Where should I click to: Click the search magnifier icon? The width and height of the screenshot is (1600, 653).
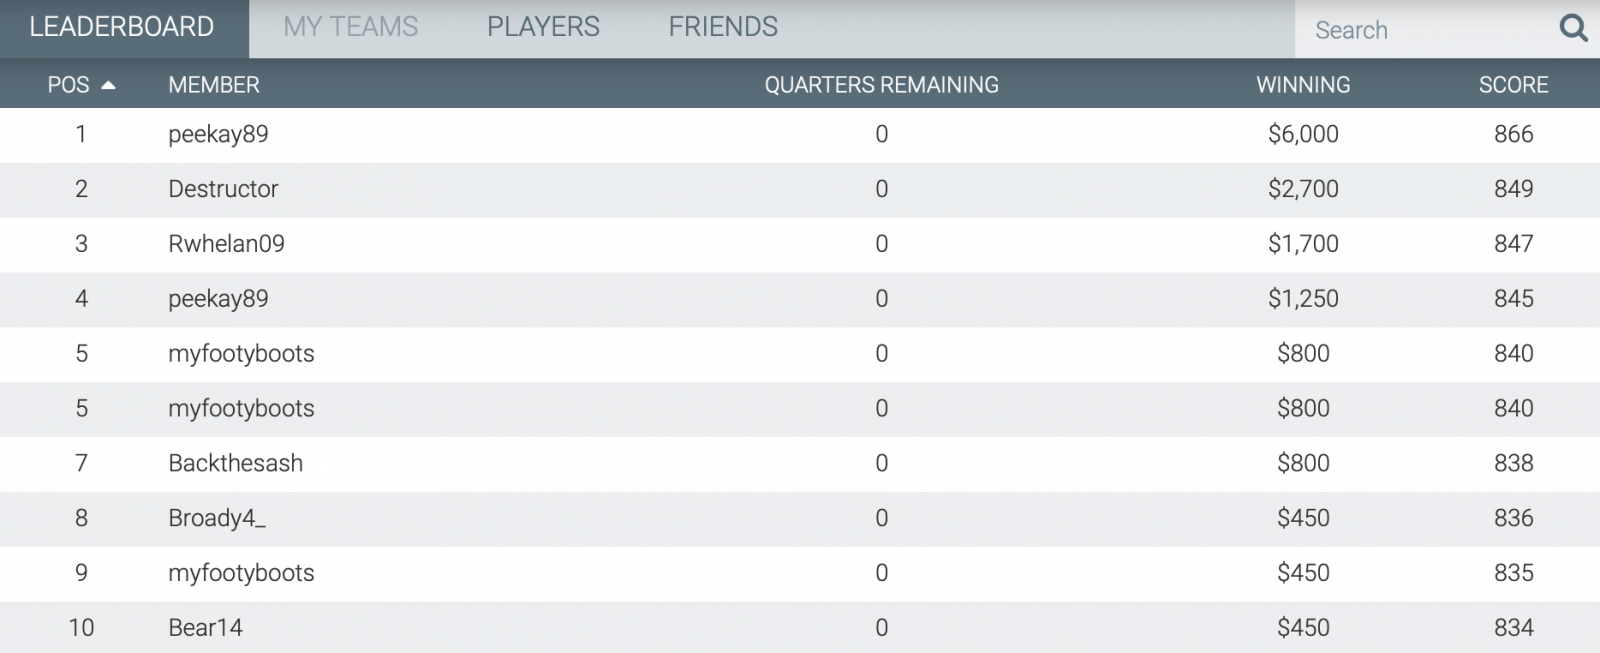[x=1573, y=29]
